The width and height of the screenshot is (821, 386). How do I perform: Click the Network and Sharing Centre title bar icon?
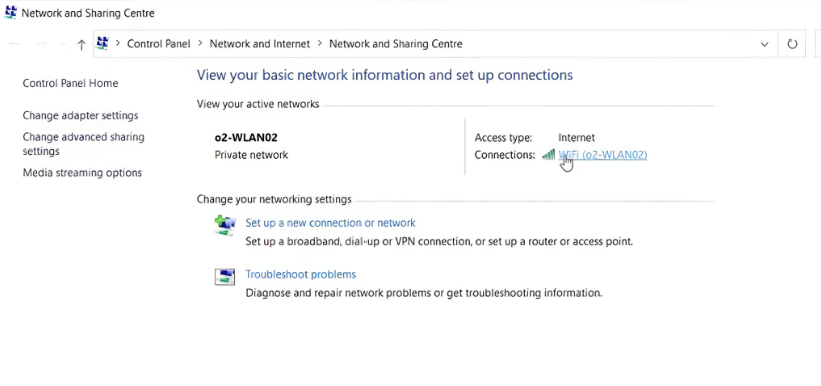[10, 13]
